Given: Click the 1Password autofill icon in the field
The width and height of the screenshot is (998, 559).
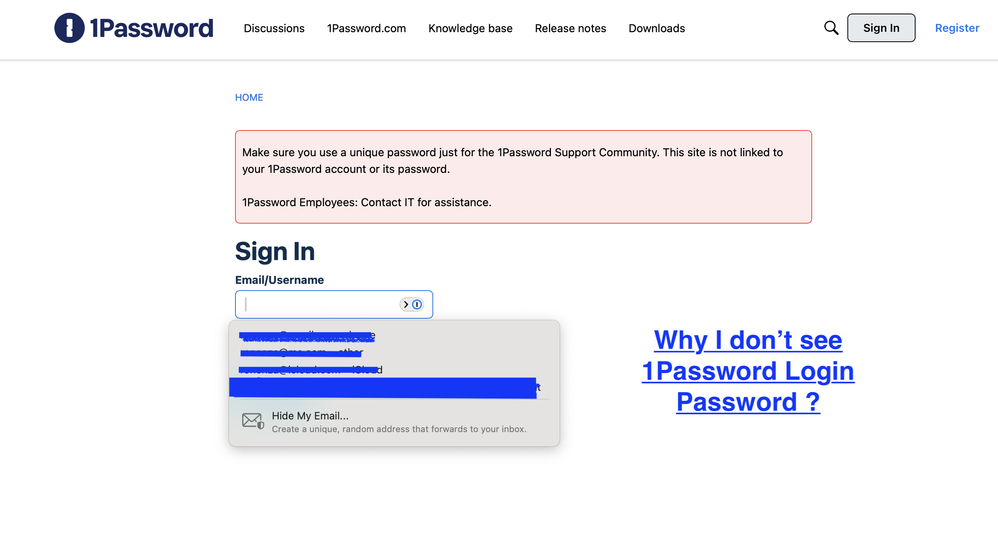Looking at the screenshot, I should [x=417, y=304].
